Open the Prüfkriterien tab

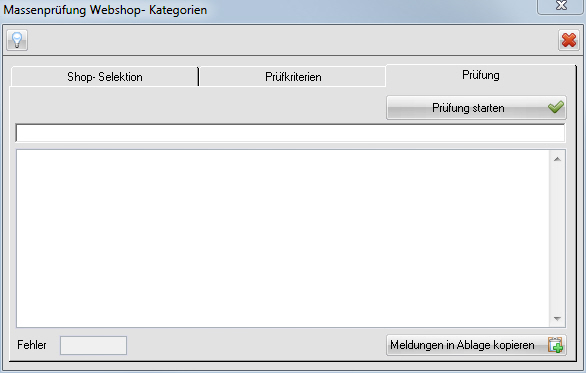click(x=293, y=77)
